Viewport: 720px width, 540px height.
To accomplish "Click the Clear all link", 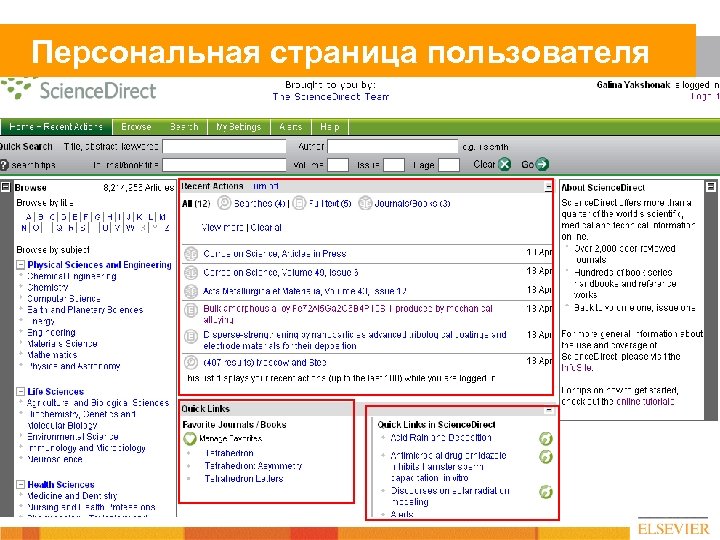I will (x=266, y=227).
